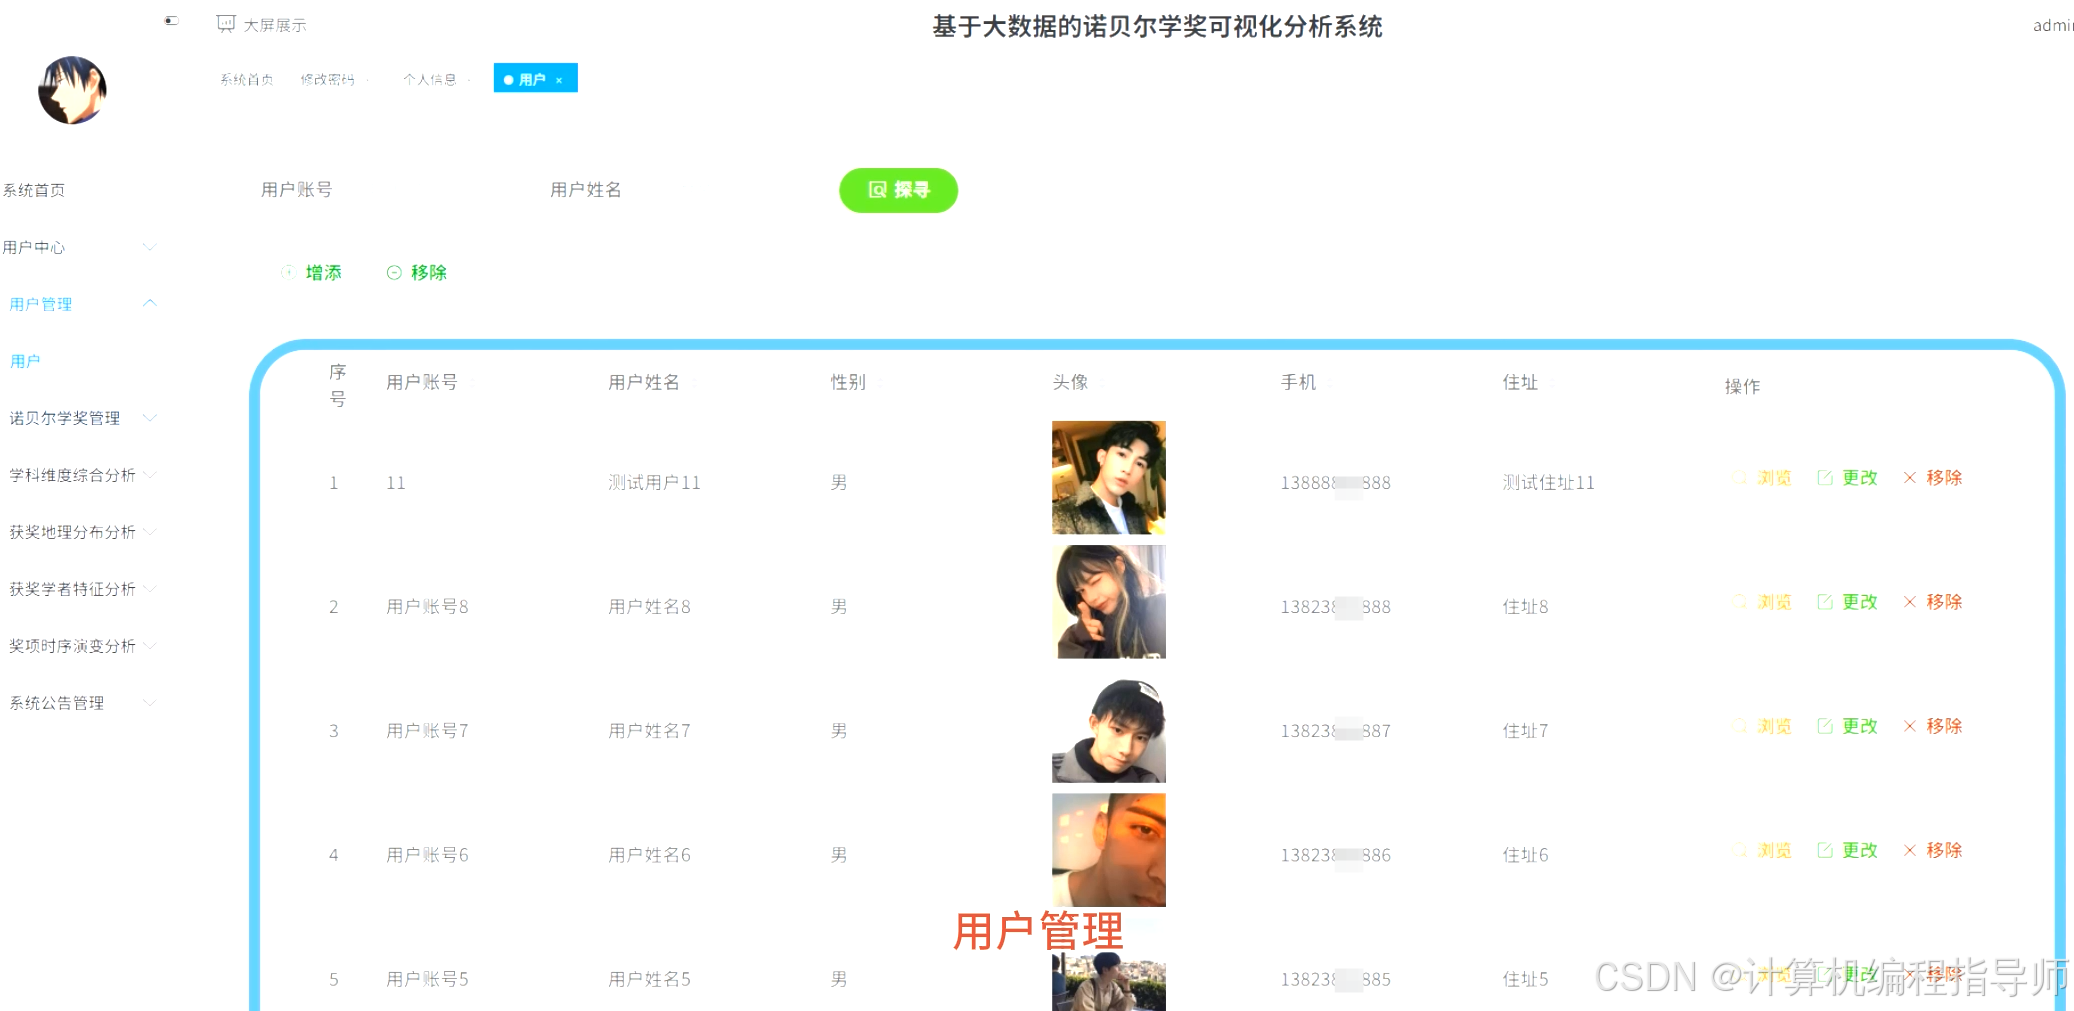Sort by the 用户姓名 column header

(x=644, y=382)
